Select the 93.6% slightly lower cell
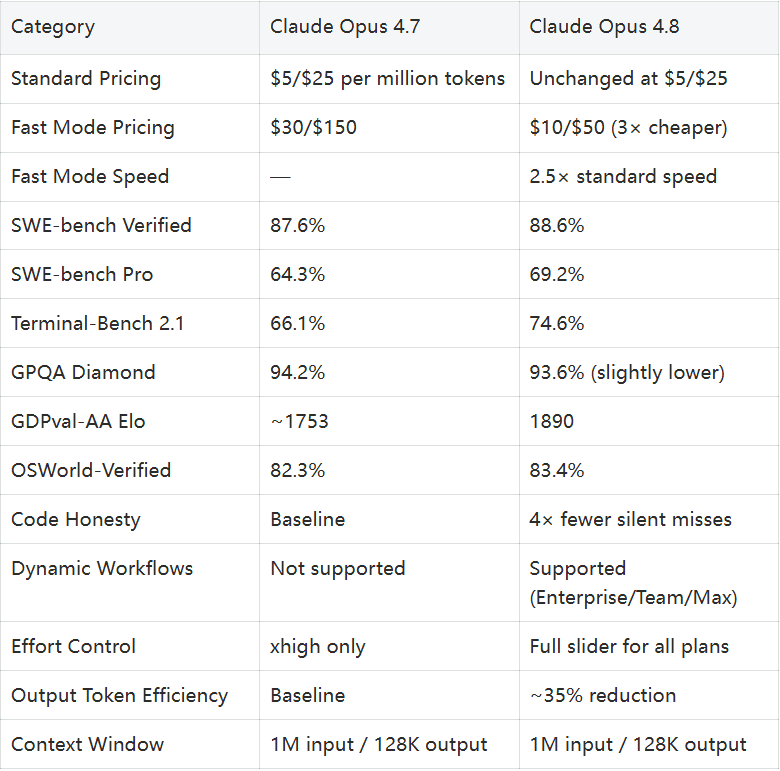Viewport: 780px width, 771px height. [x=627, y=373]
